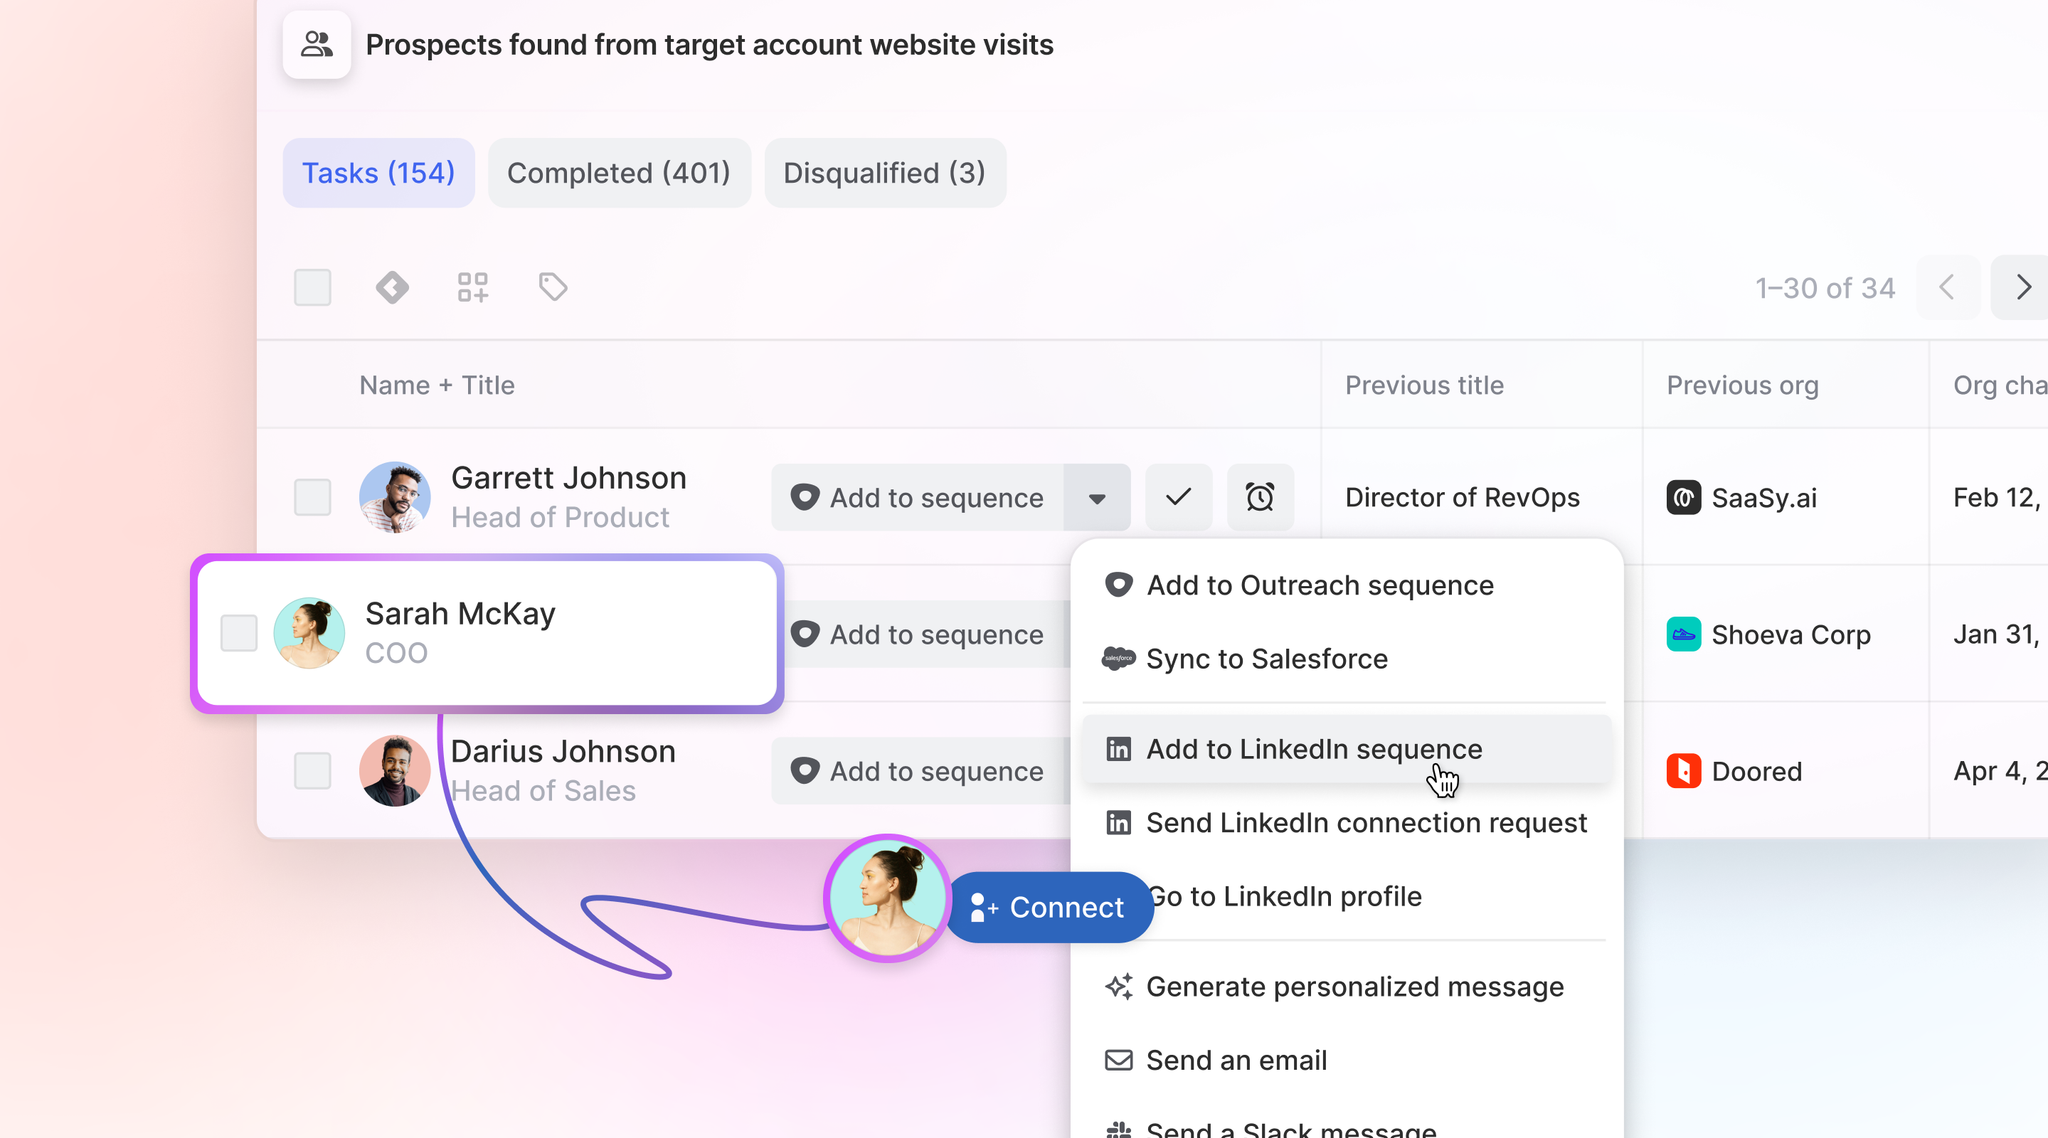Click the diamond icon in toolbar
The height and width of the screenshot is (1138, 2048).
[392, 288]
